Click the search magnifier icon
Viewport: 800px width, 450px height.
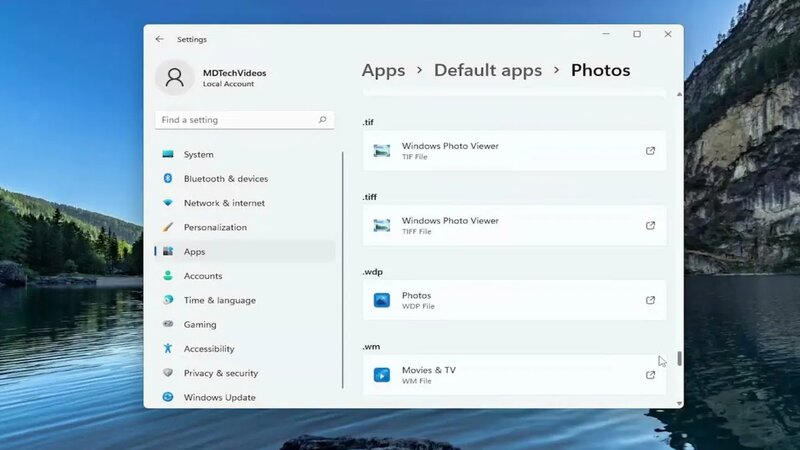point(322,119)
